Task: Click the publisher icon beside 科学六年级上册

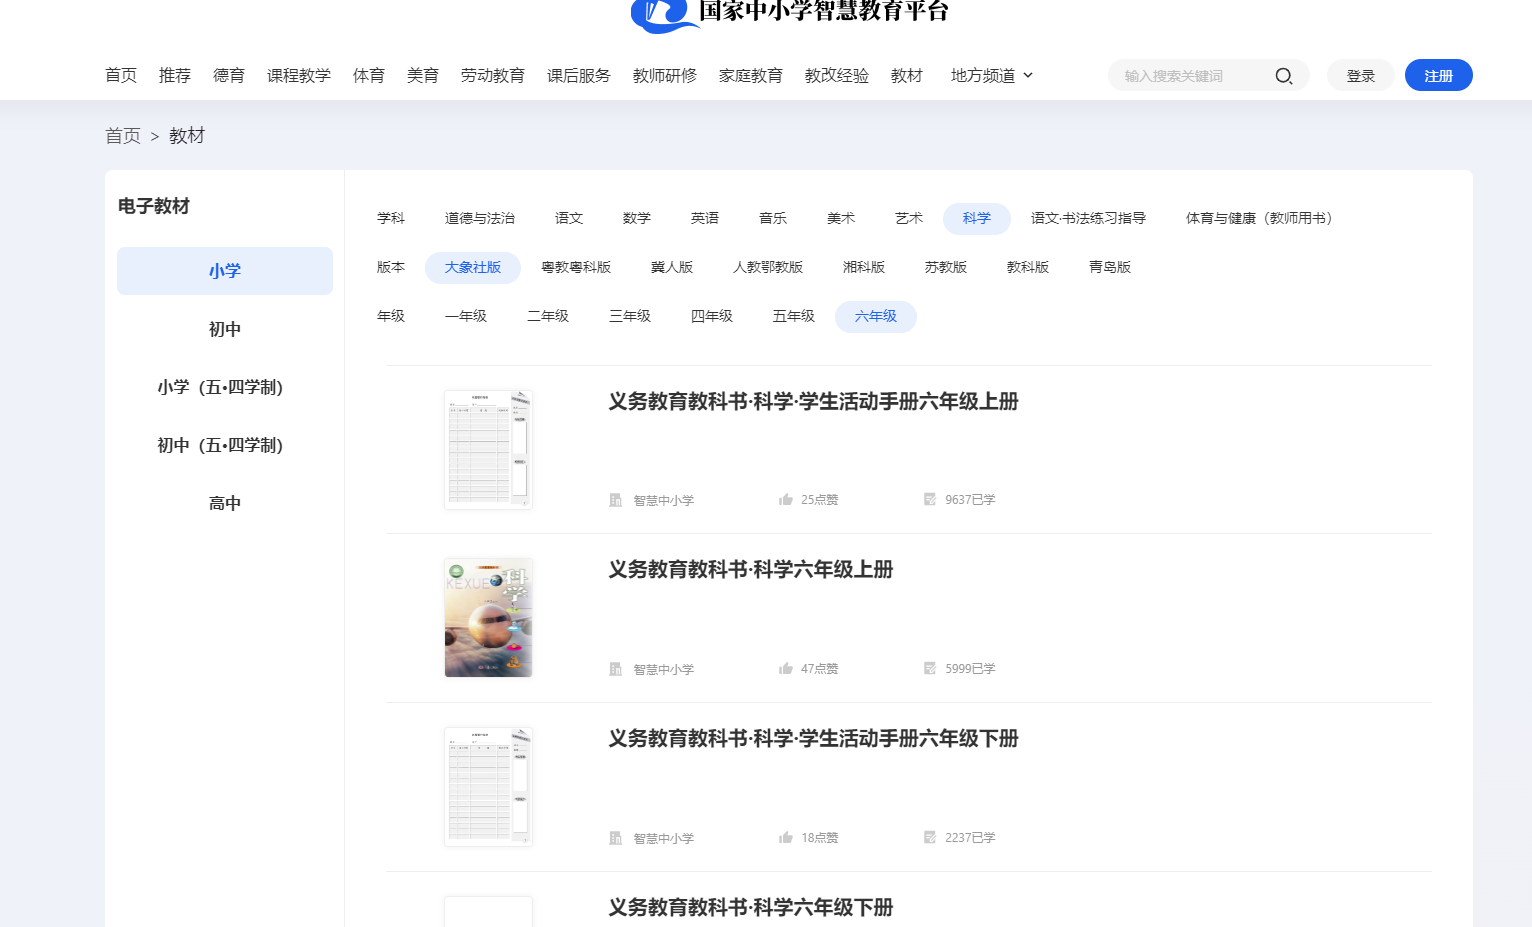Action: point(615,668)
